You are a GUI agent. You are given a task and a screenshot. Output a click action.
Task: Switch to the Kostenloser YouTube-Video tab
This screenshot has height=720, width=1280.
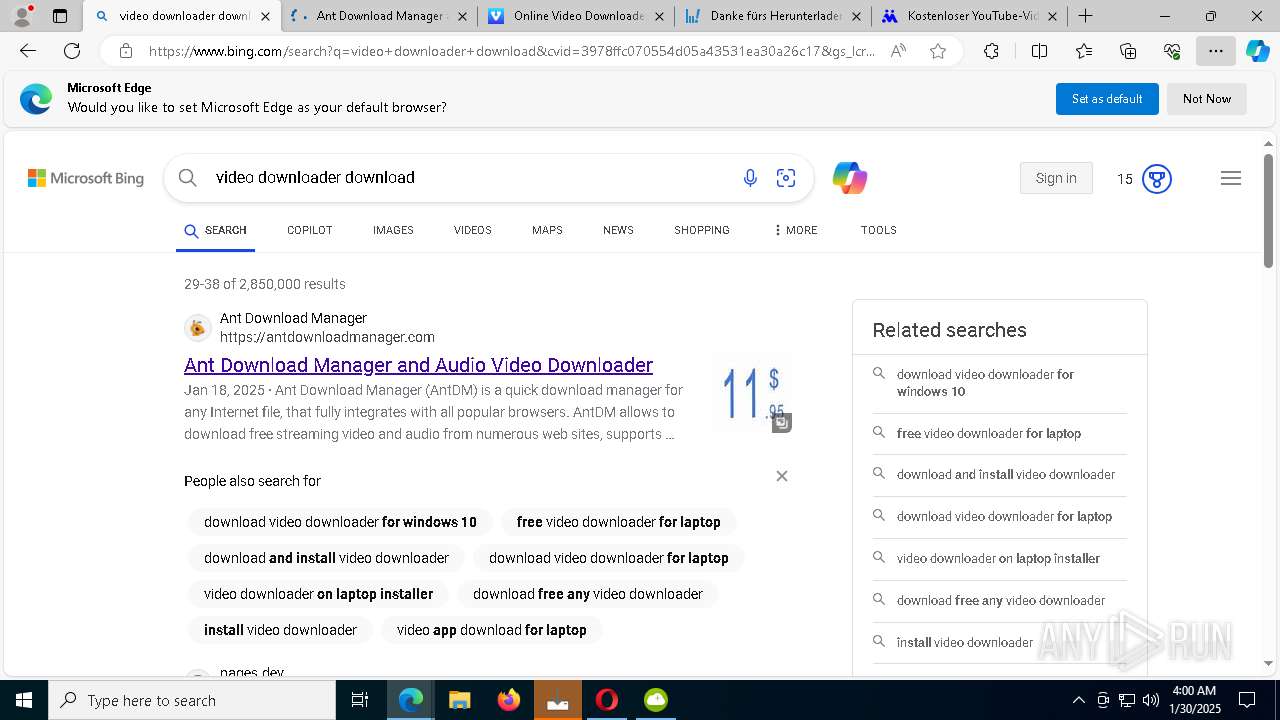coord(969,16)
